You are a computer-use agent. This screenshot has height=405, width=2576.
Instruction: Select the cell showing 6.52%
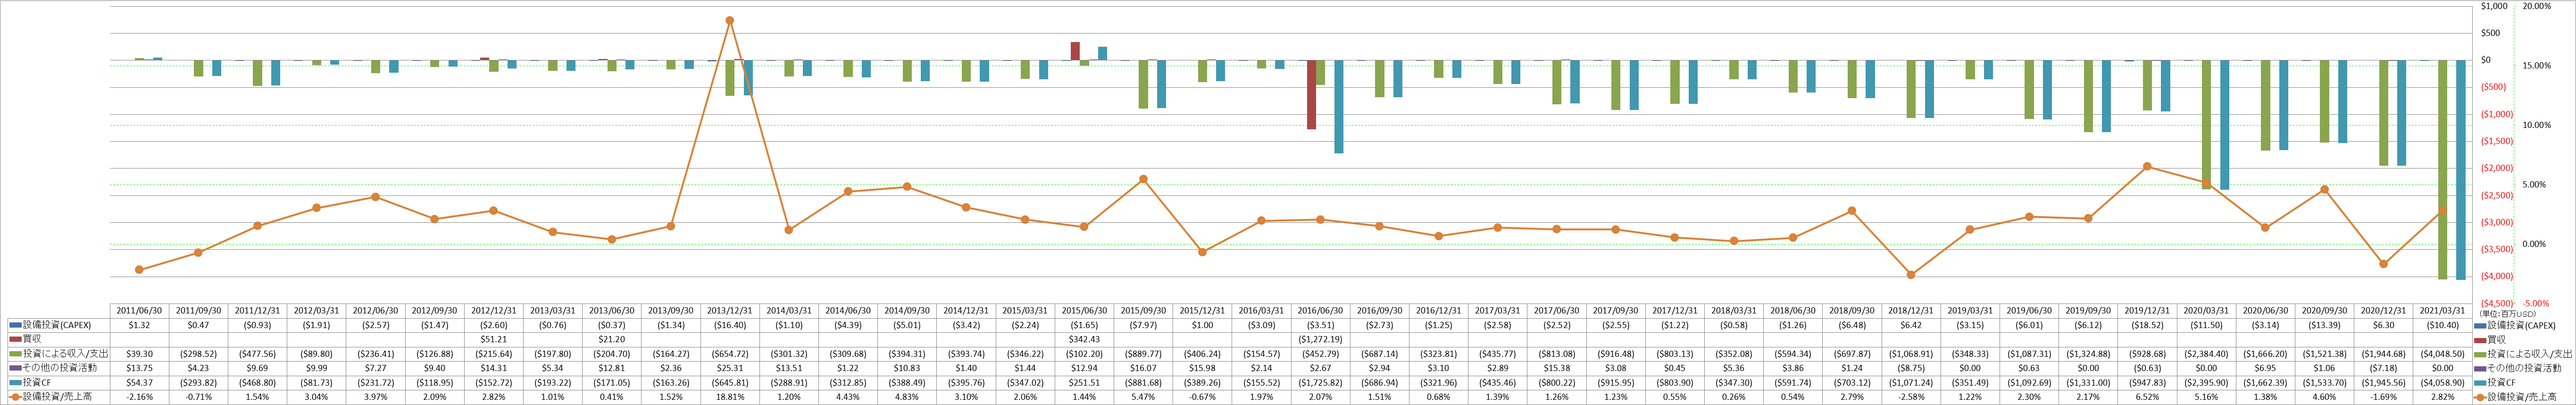click(2147, 397)
